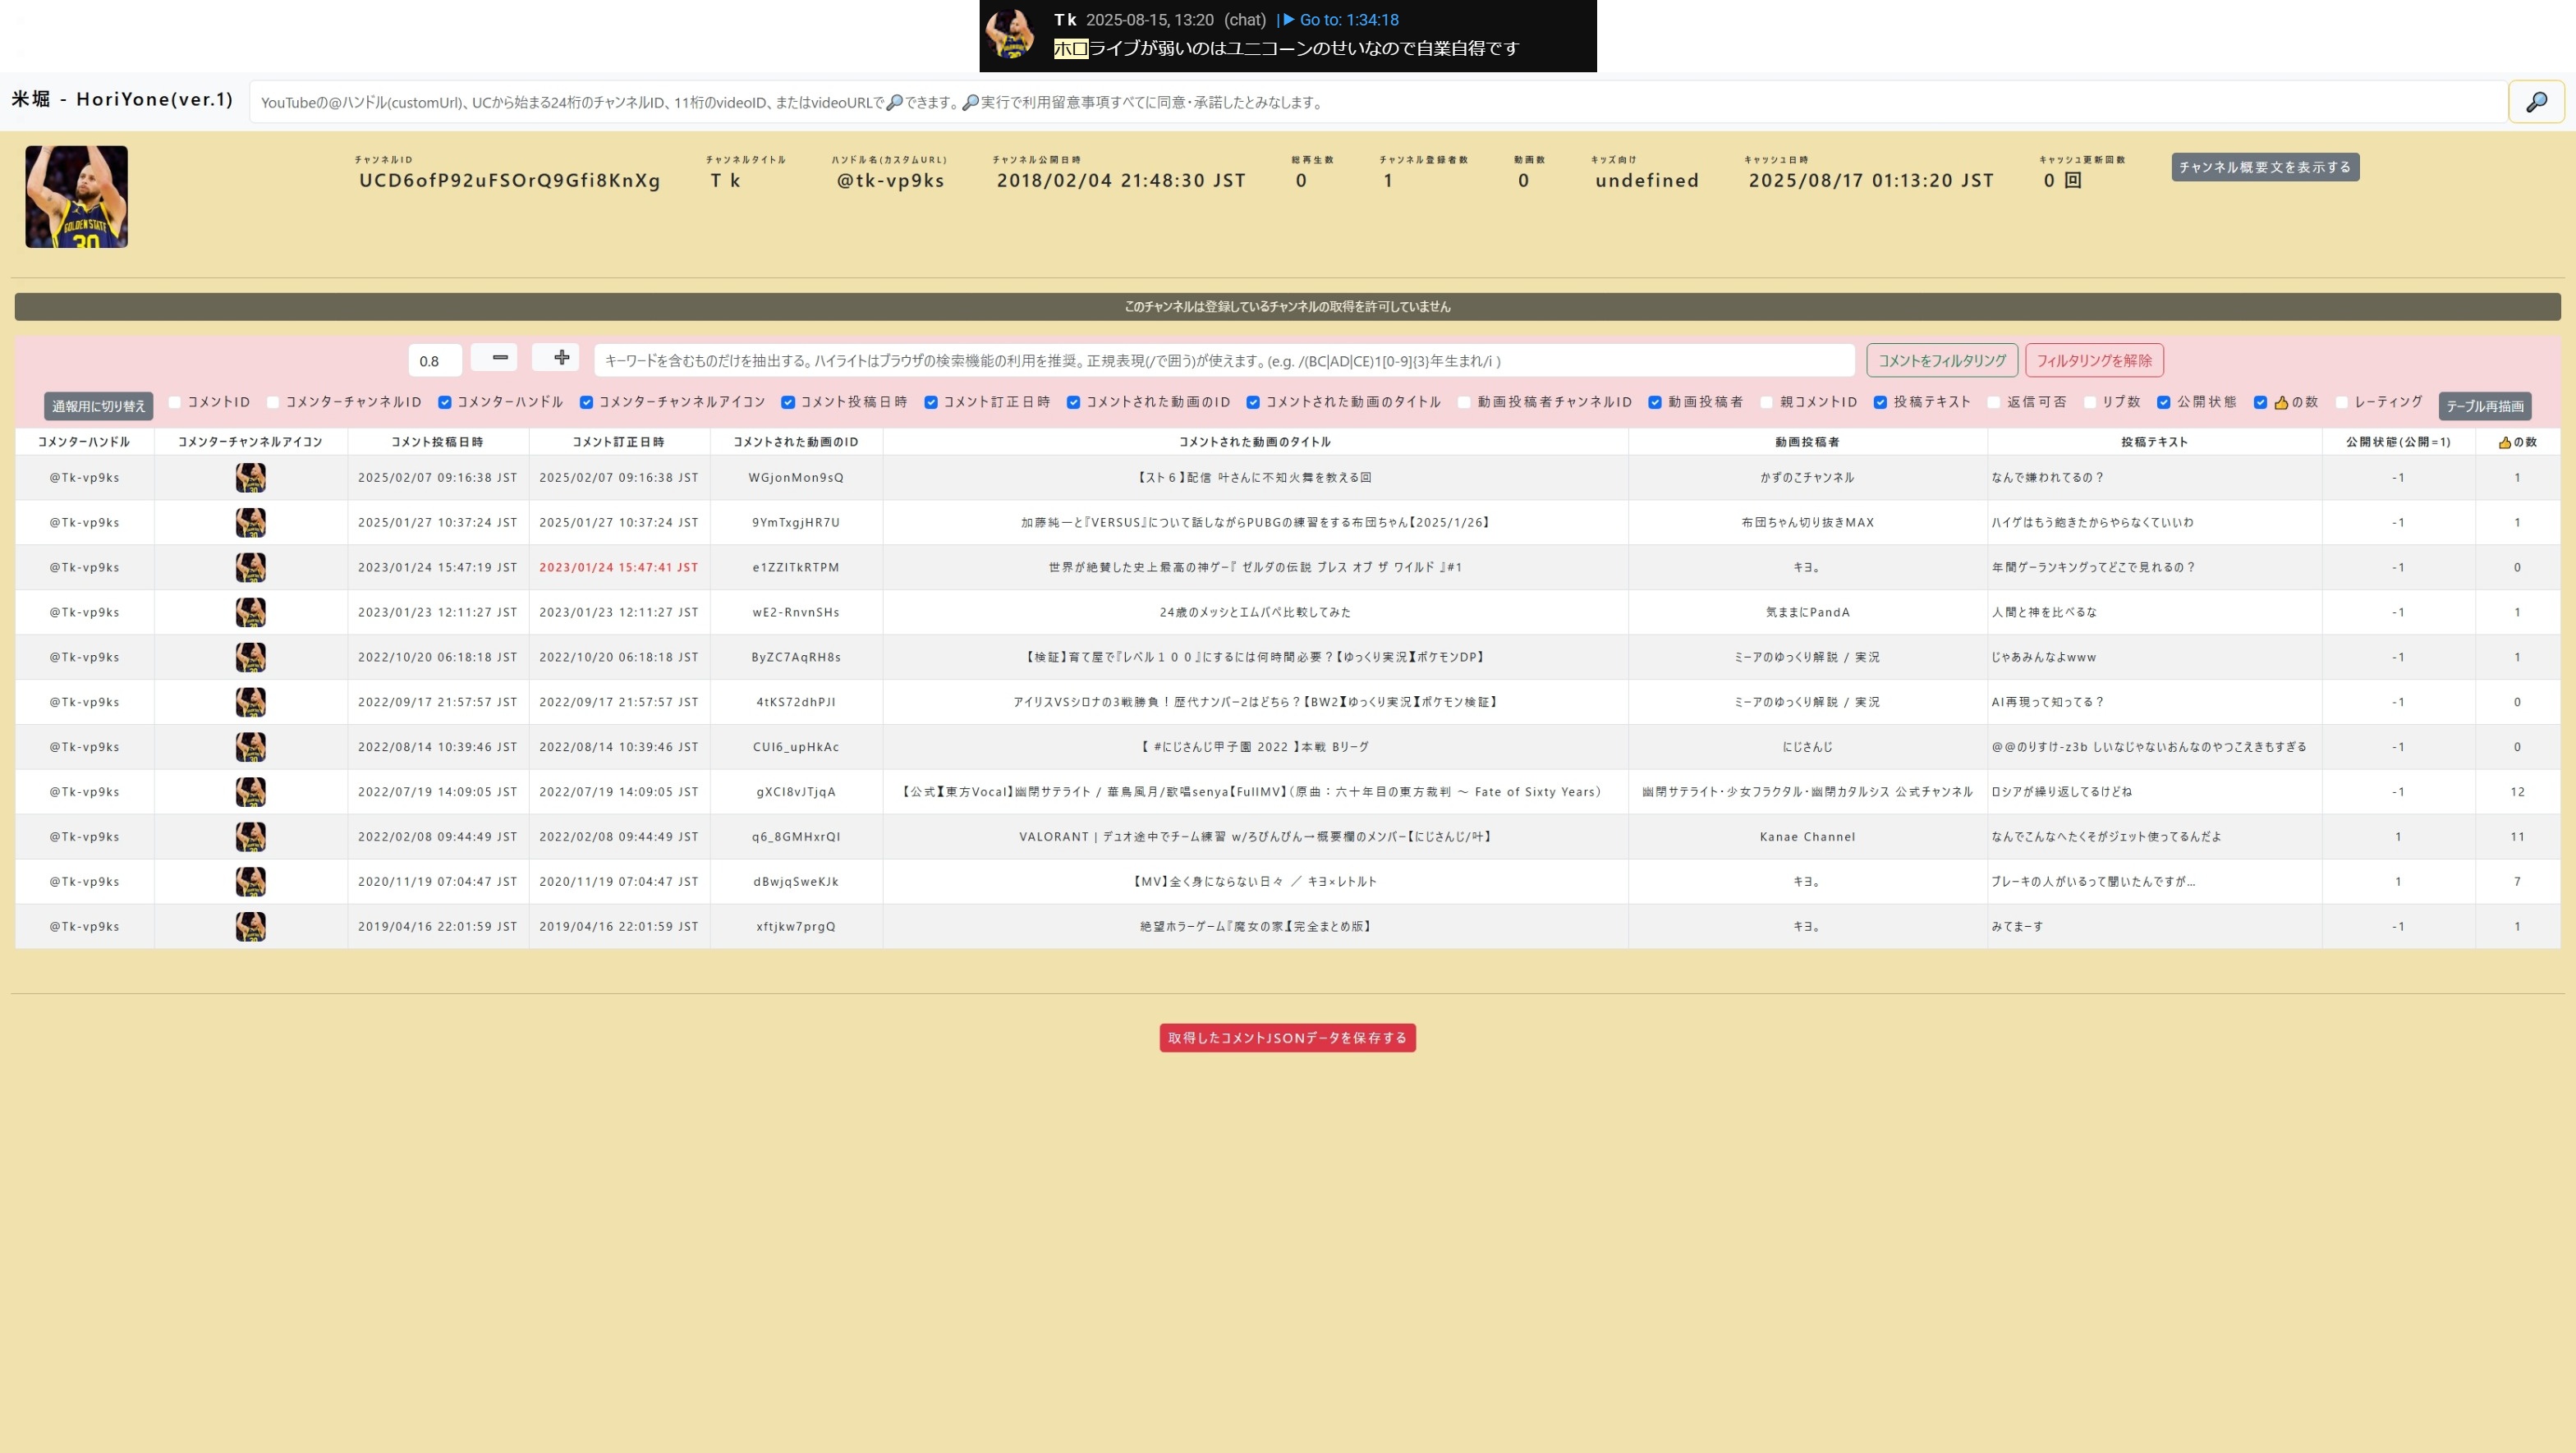Click chat popup's commenter avatar icon
This screenshot has height=1453, width=2576.
pos(1010,34)
